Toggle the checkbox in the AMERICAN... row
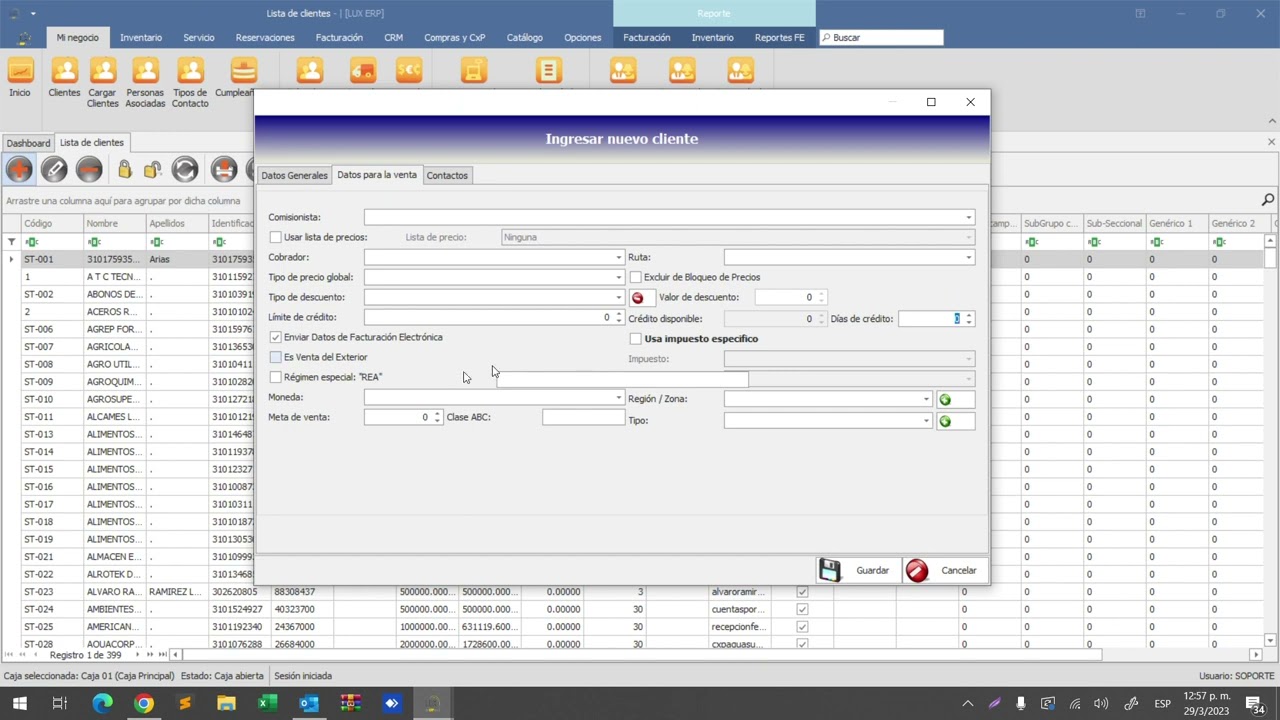Screen dimensions: 1280x720 802,627
